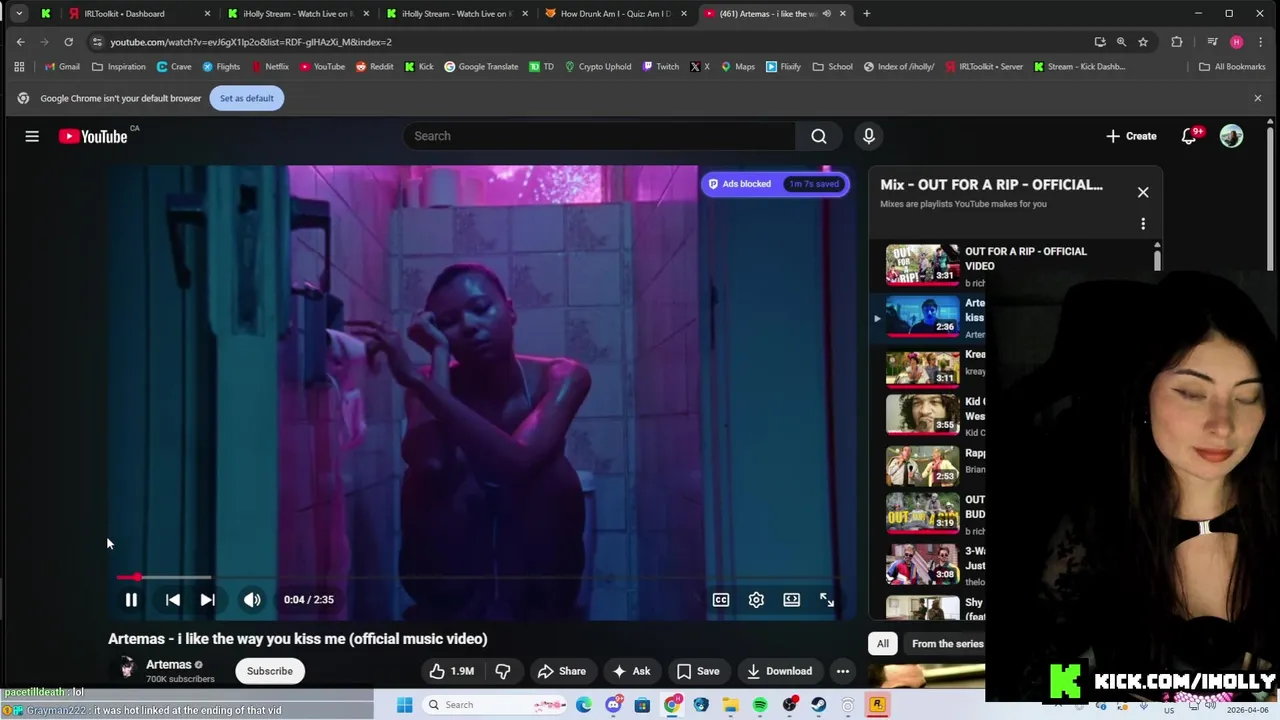Select the From the series filter chip
The width and height of the screenshot is (1280, 720).
(947, 644)
